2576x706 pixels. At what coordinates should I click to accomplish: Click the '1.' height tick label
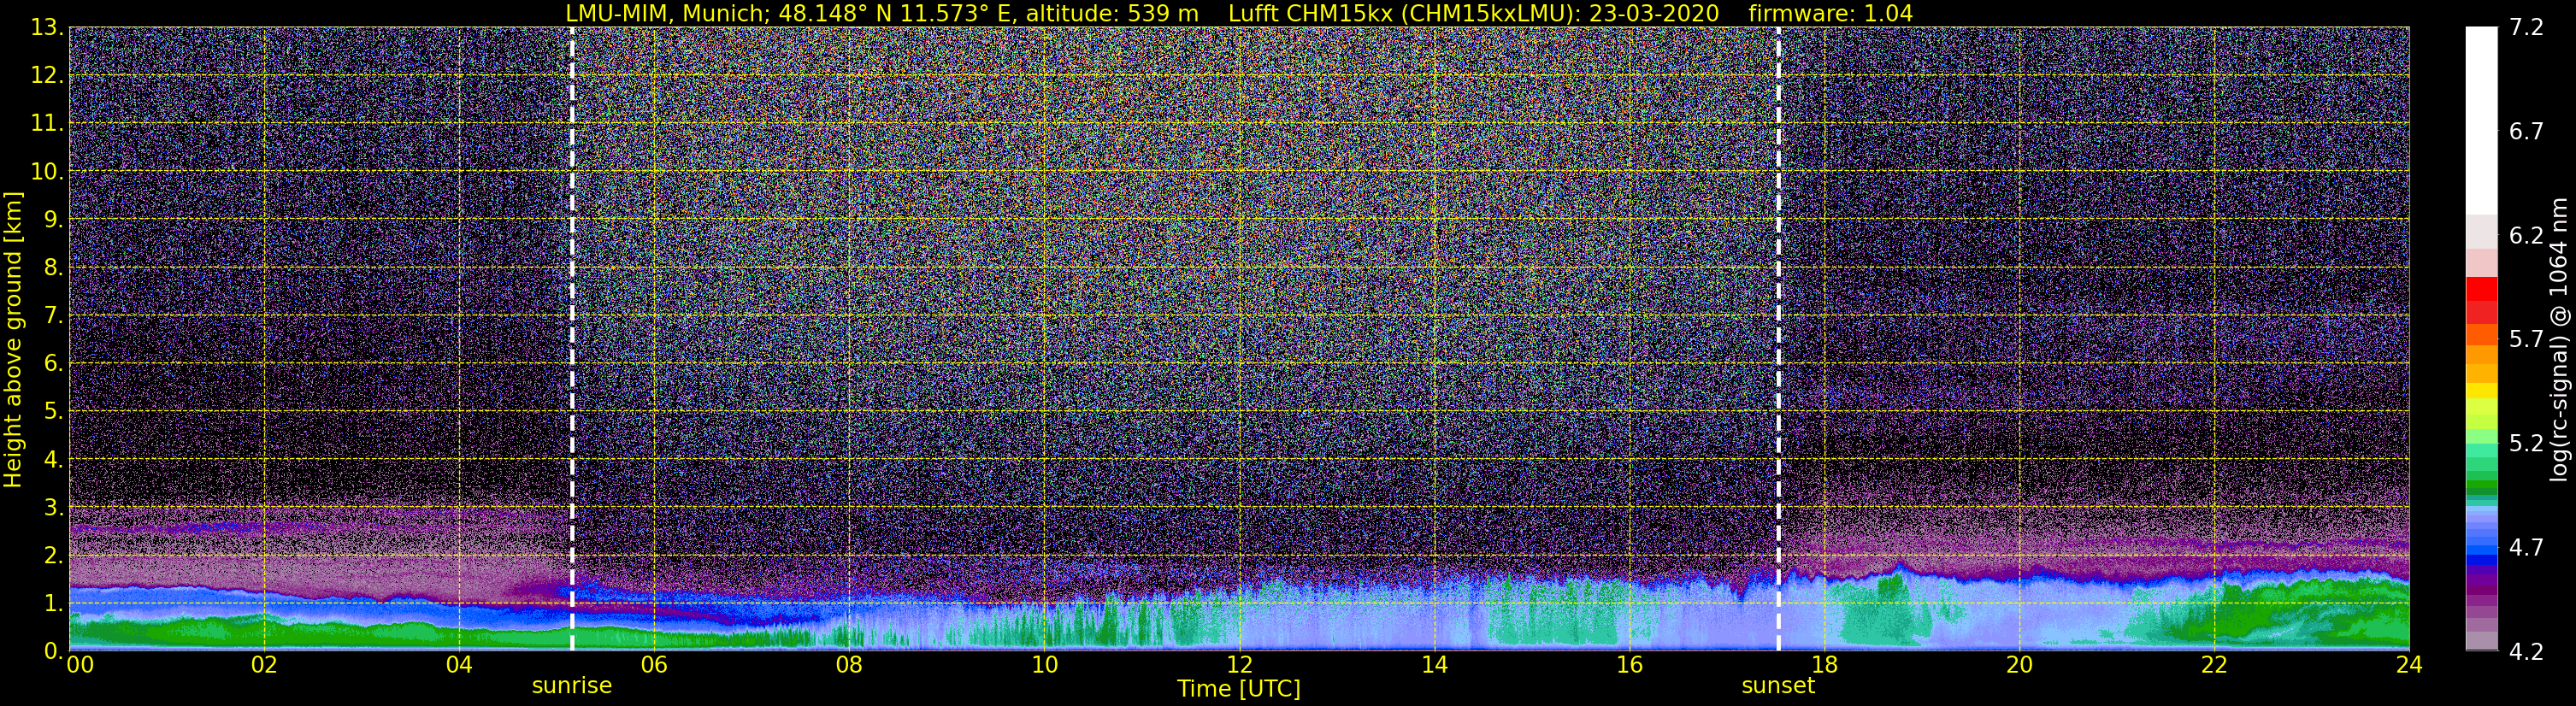(x=54, y=603)
